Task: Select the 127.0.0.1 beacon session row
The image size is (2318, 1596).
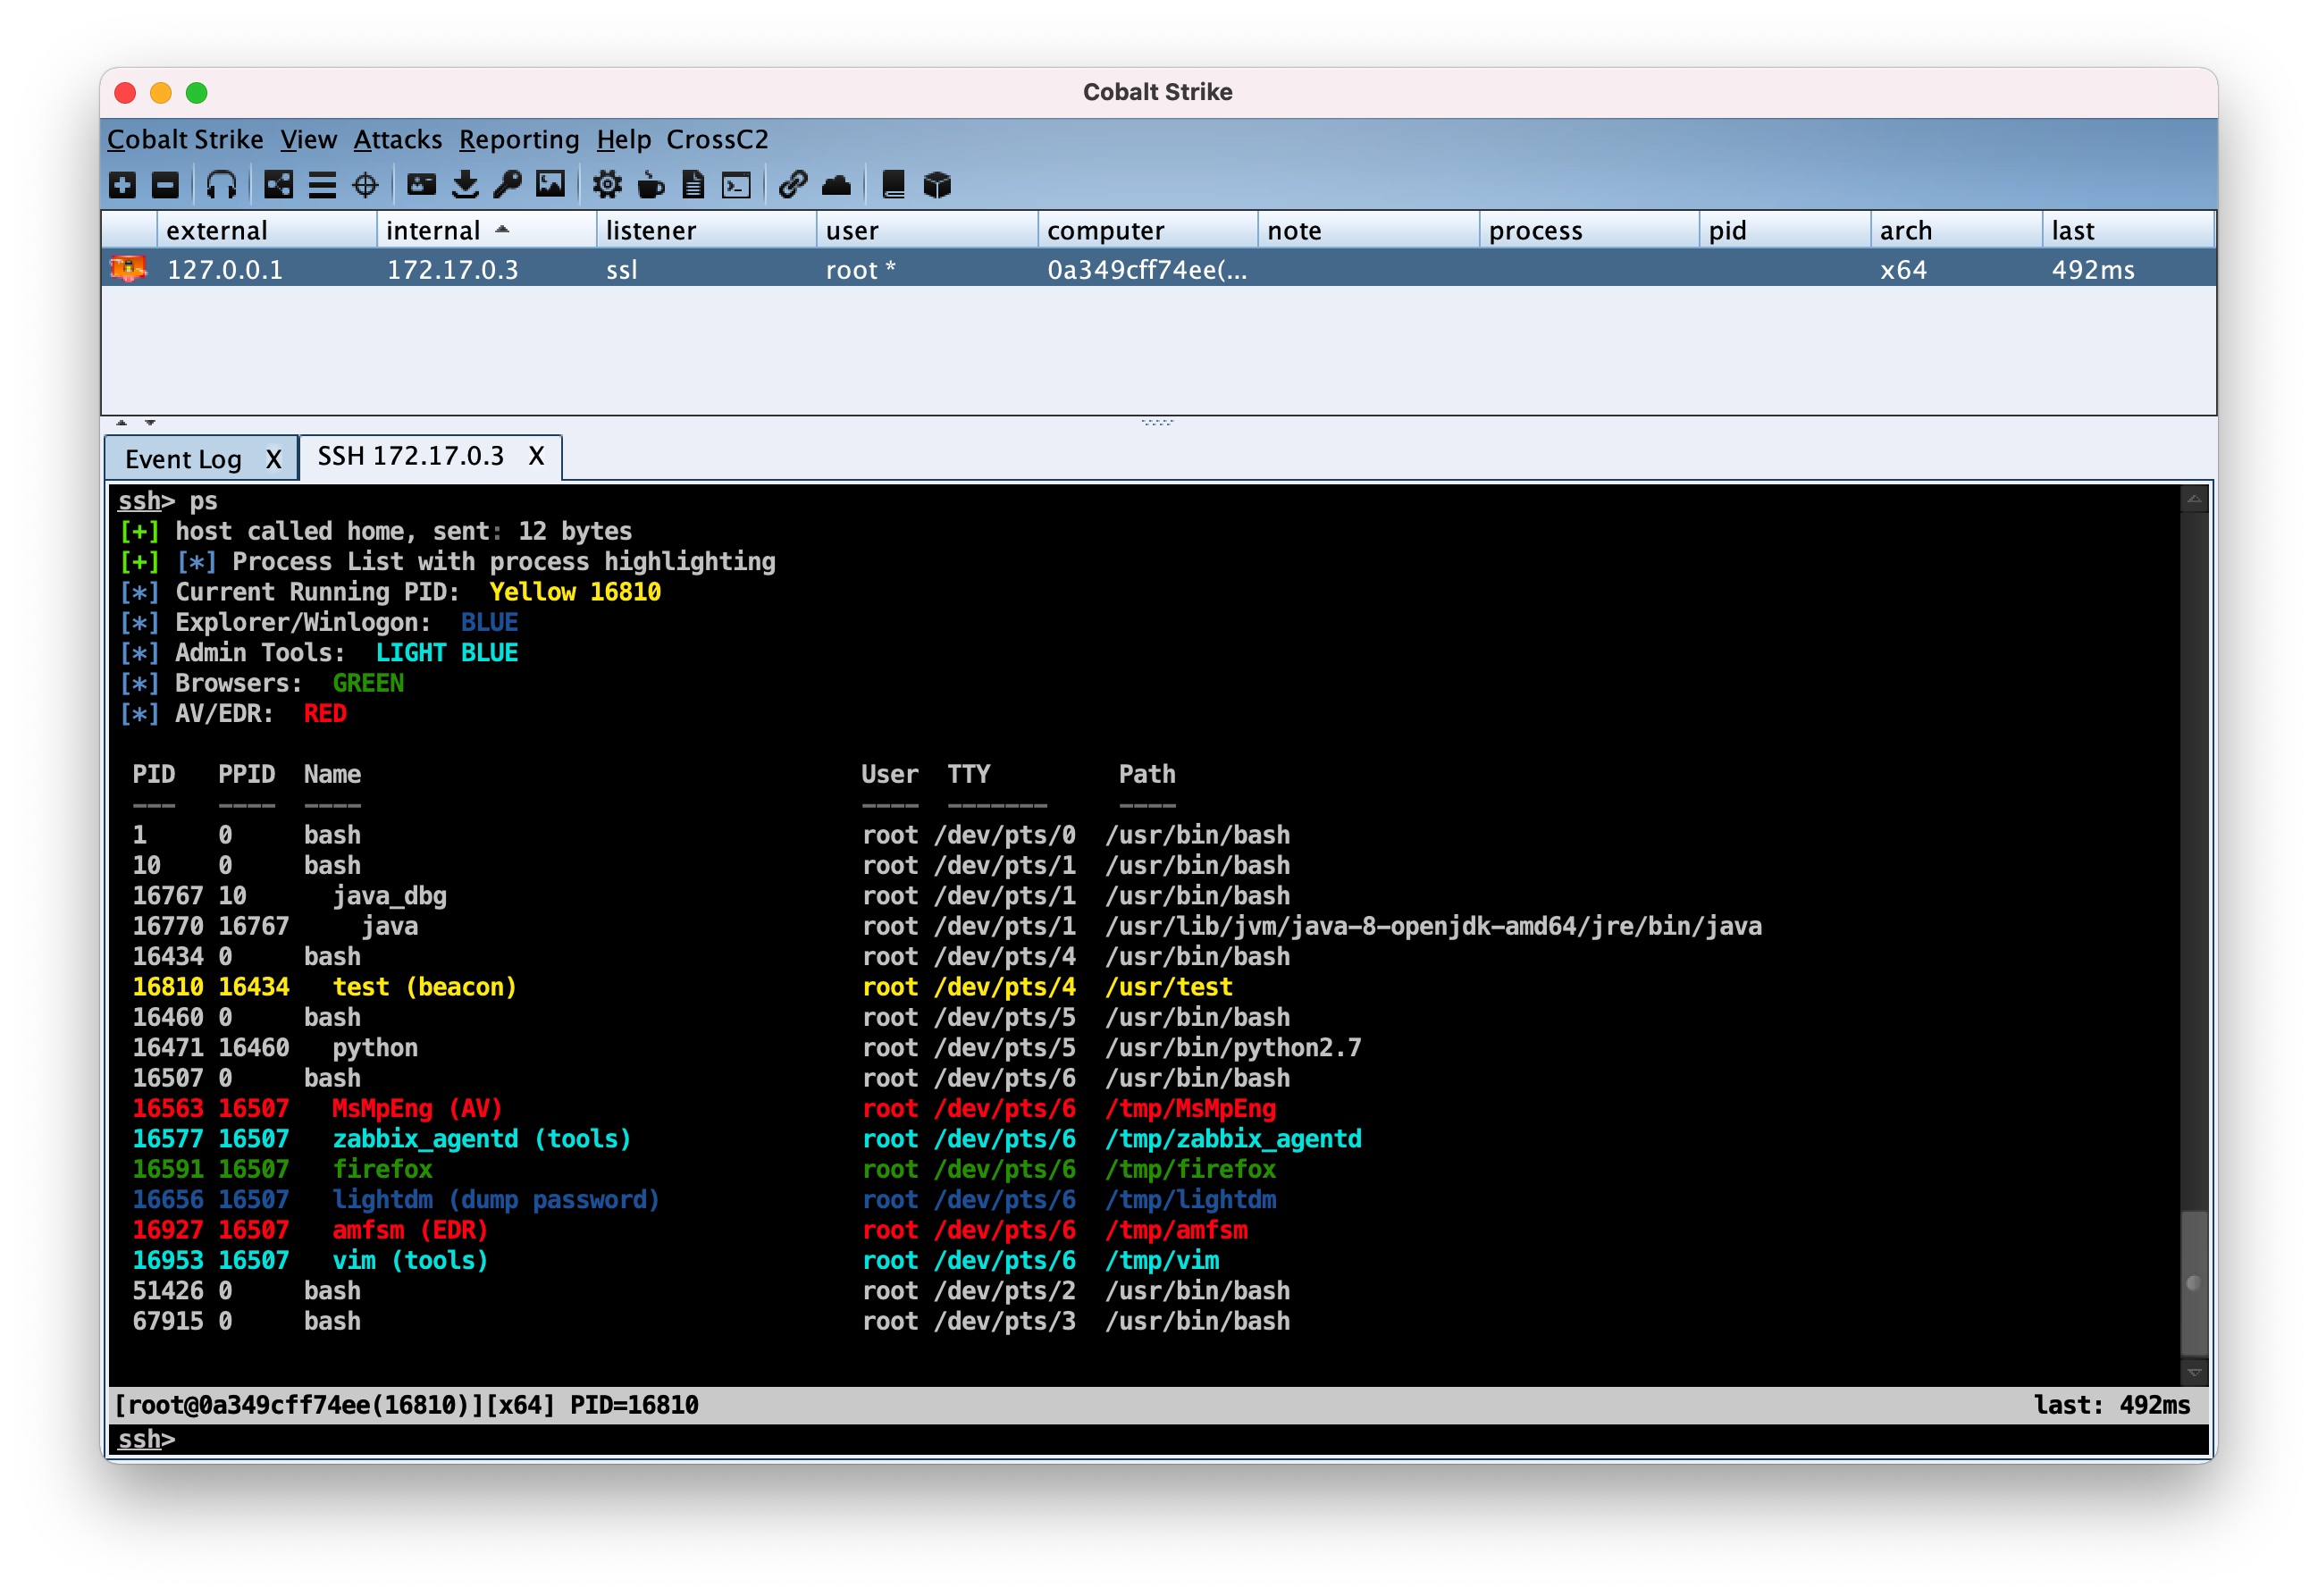Action: pos(225,270)
